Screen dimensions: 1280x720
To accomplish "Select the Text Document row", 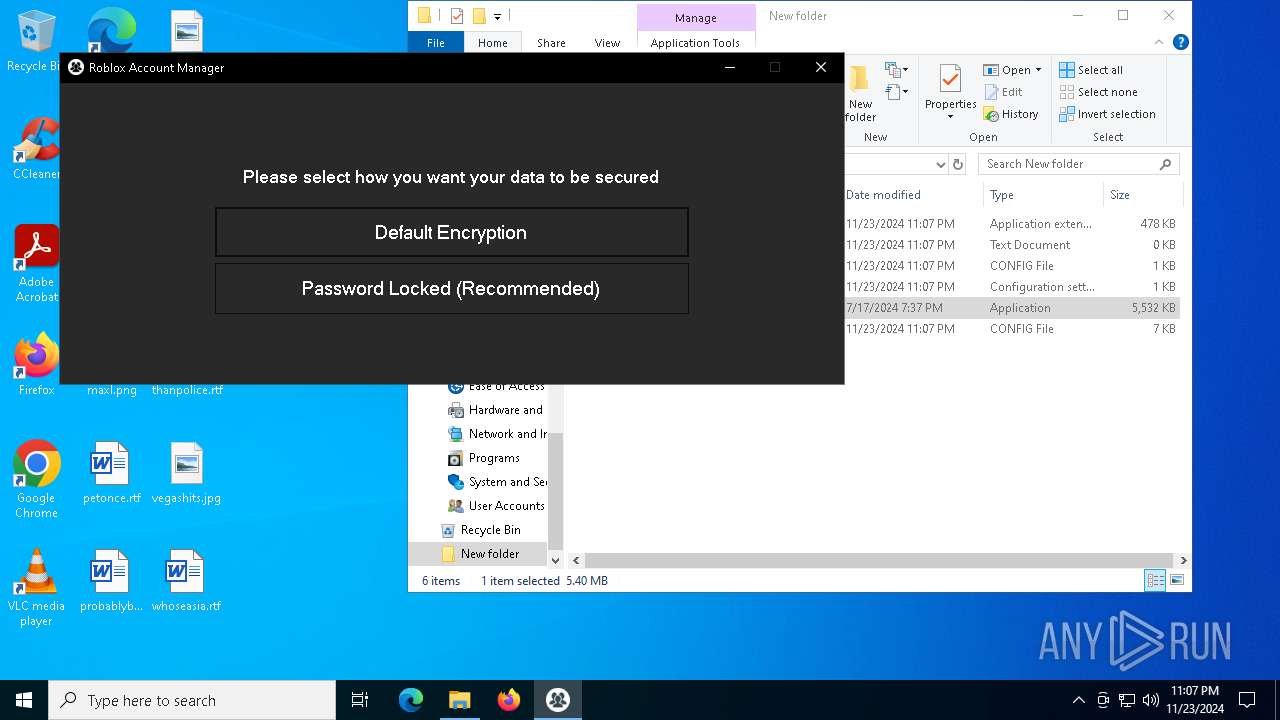I will coord(1011,245).
